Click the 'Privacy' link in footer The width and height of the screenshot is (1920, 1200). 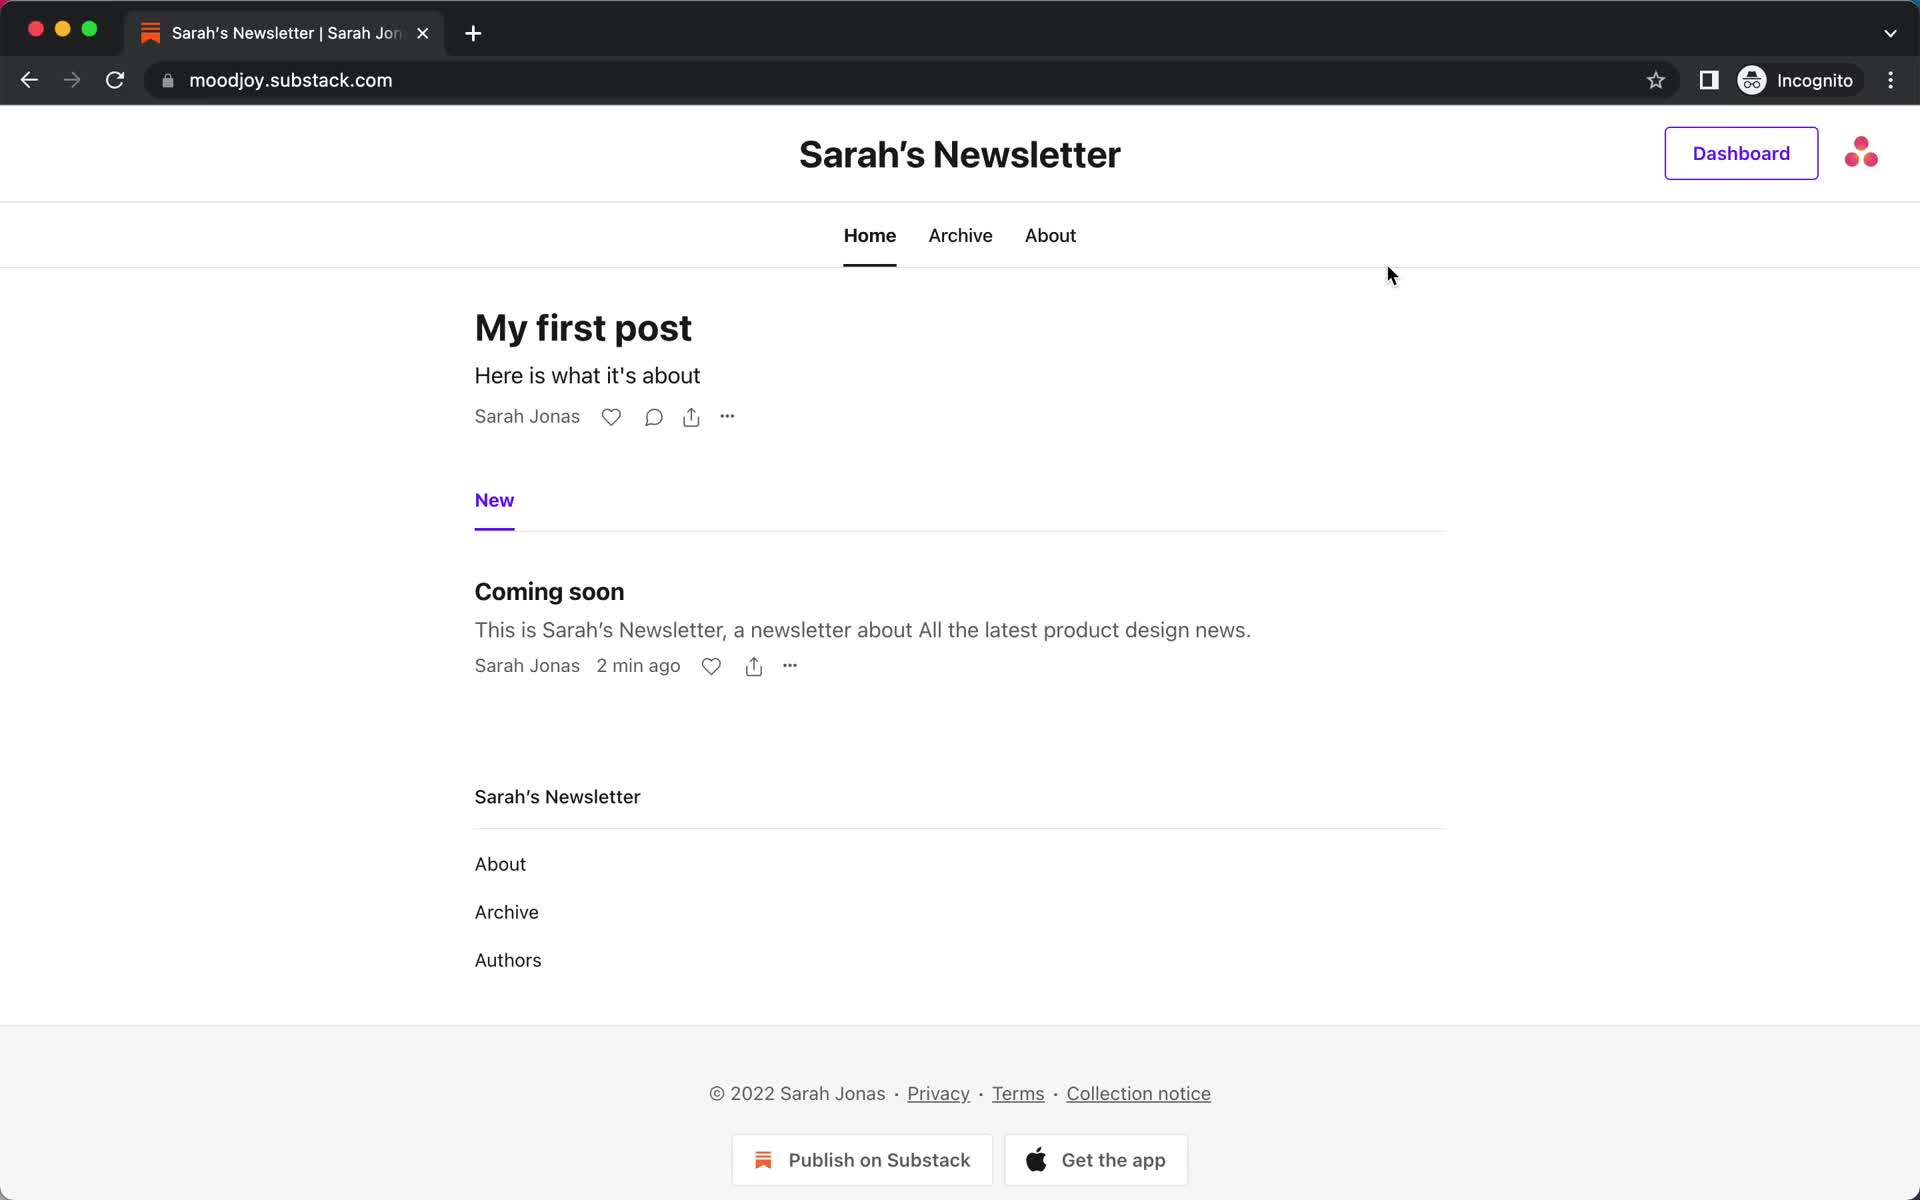(x=940, y=1092)
